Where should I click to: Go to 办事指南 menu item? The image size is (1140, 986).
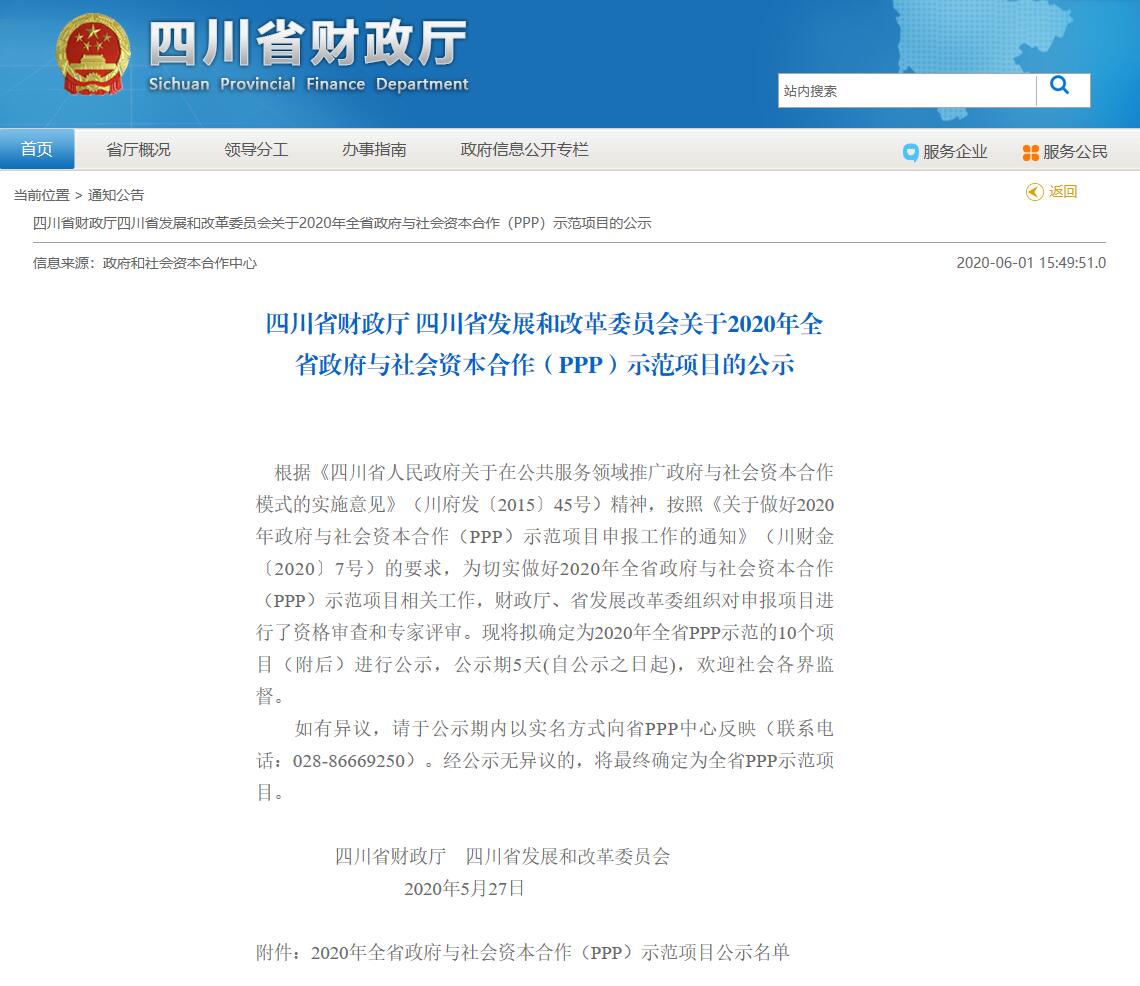point(374,150)
